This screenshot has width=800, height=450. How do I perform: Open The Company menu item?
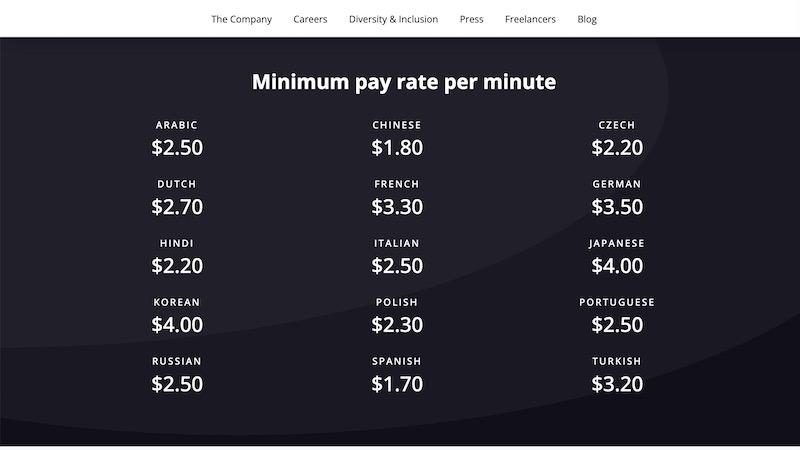[x=241, y=19]
